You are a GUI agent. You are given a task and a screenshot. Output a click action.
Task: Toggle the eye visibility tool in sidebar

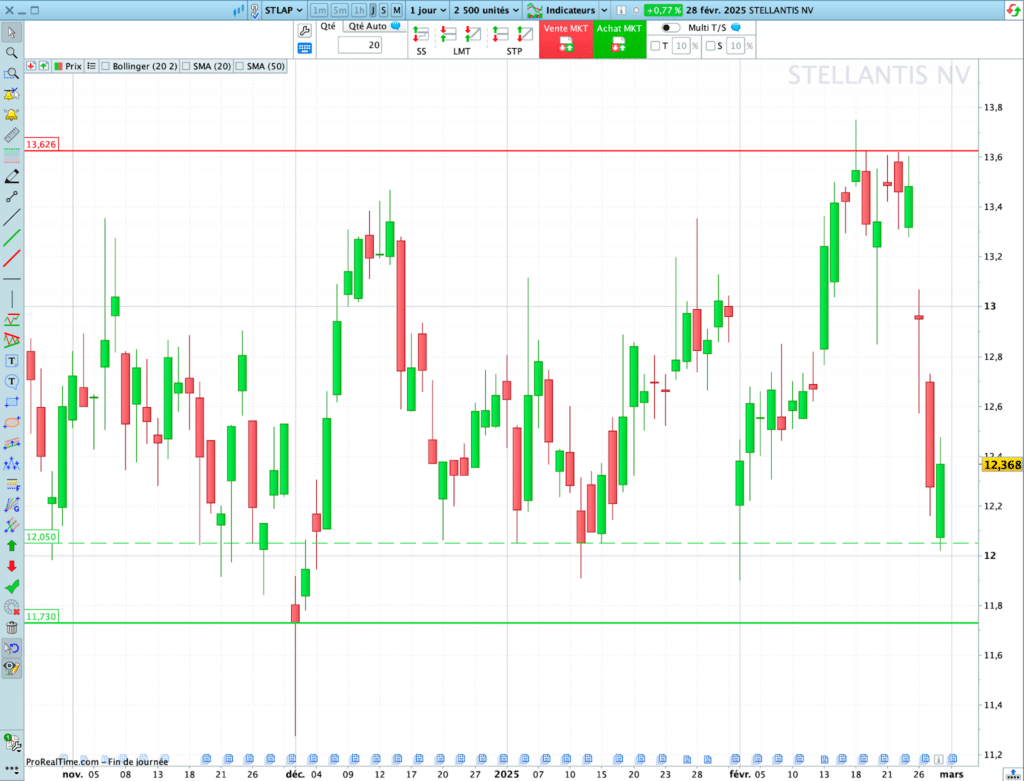click(12, 668)
